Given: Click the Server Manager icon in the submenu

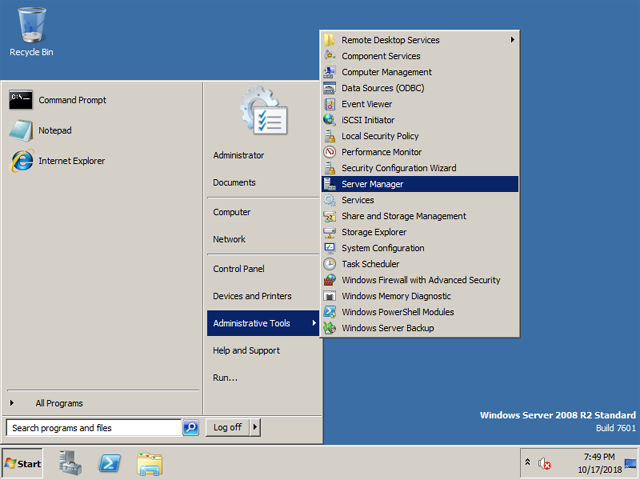Looking at the screenshot, I should tap(329, 184).
